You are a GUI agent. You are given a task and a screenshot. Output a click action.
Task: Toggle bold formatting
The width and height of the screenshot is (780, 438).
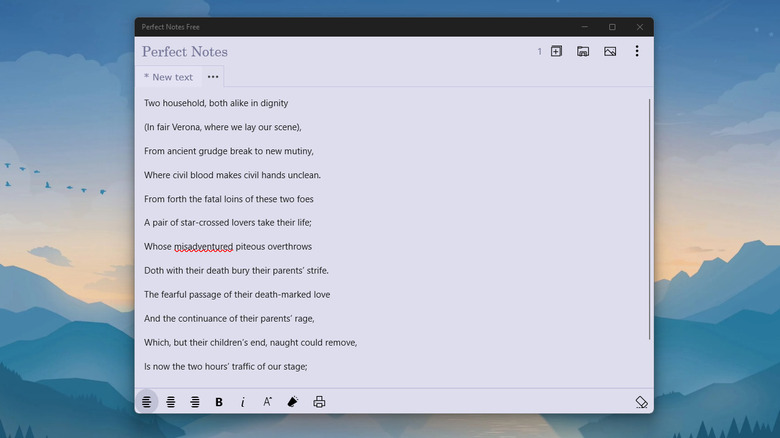coord(219,402)
